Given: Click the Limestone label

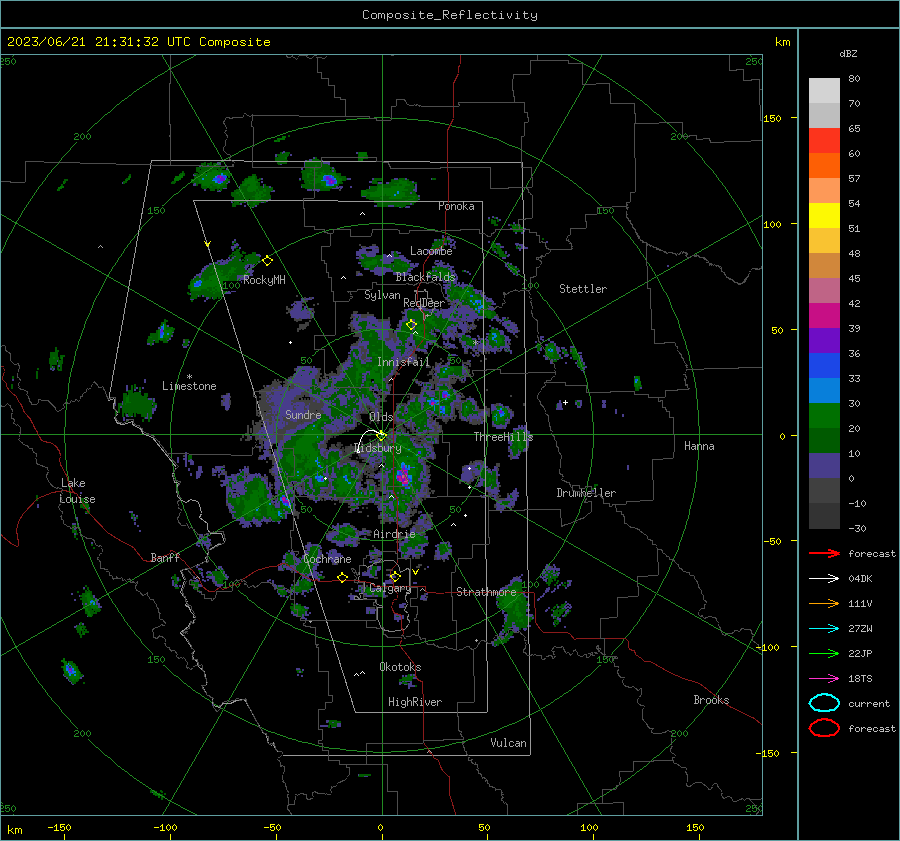Looking at the screenshot, I should (189, 386).
